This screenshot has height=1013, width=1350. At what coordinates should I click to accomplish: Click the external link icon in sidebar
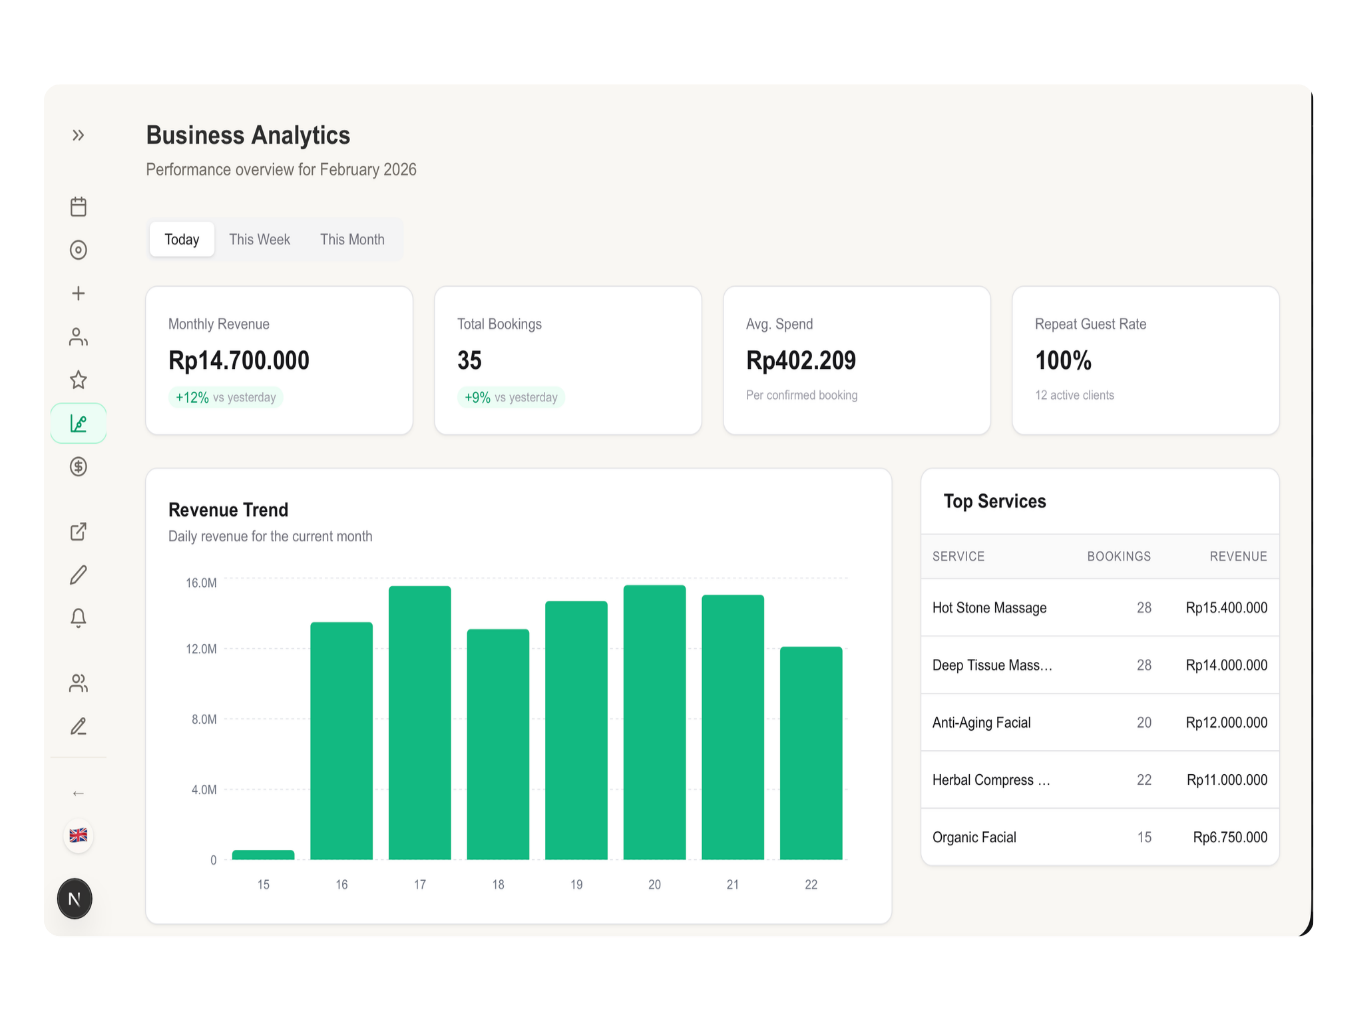coord(78,532)
